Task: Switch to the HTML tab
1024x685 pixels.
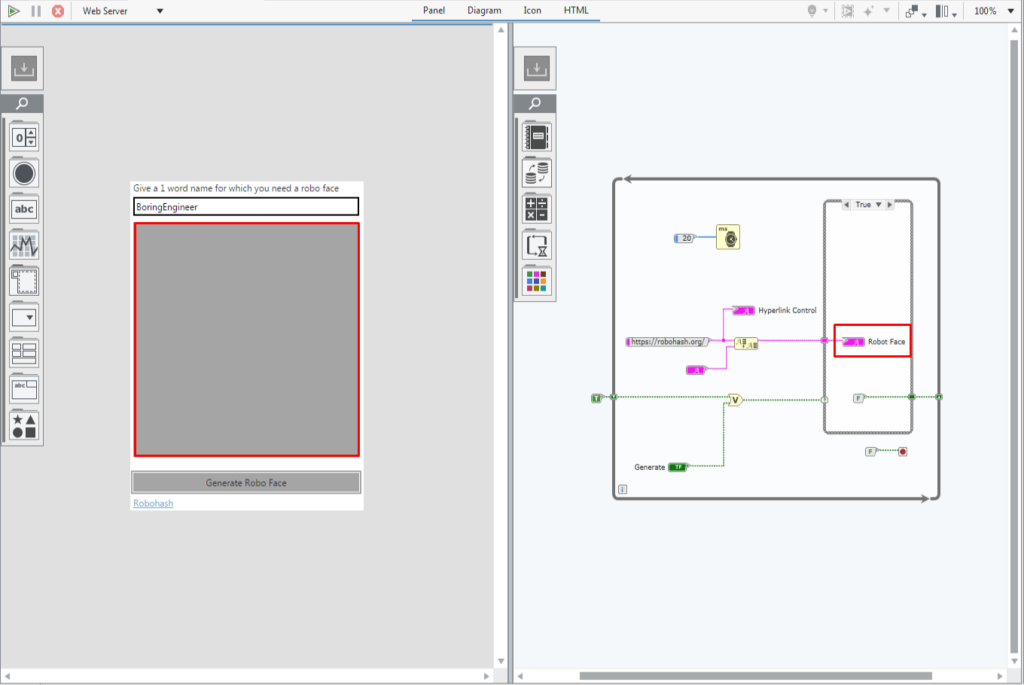Action: 576,10
